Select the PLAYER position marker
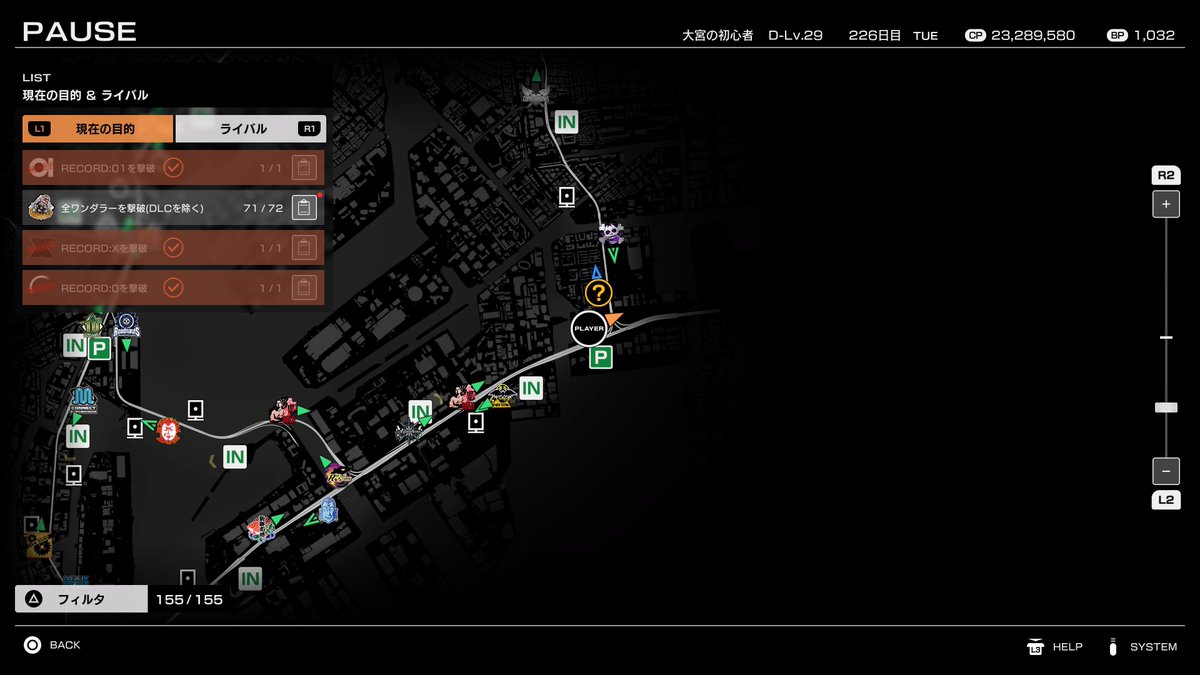 click(x=589, y=328)
